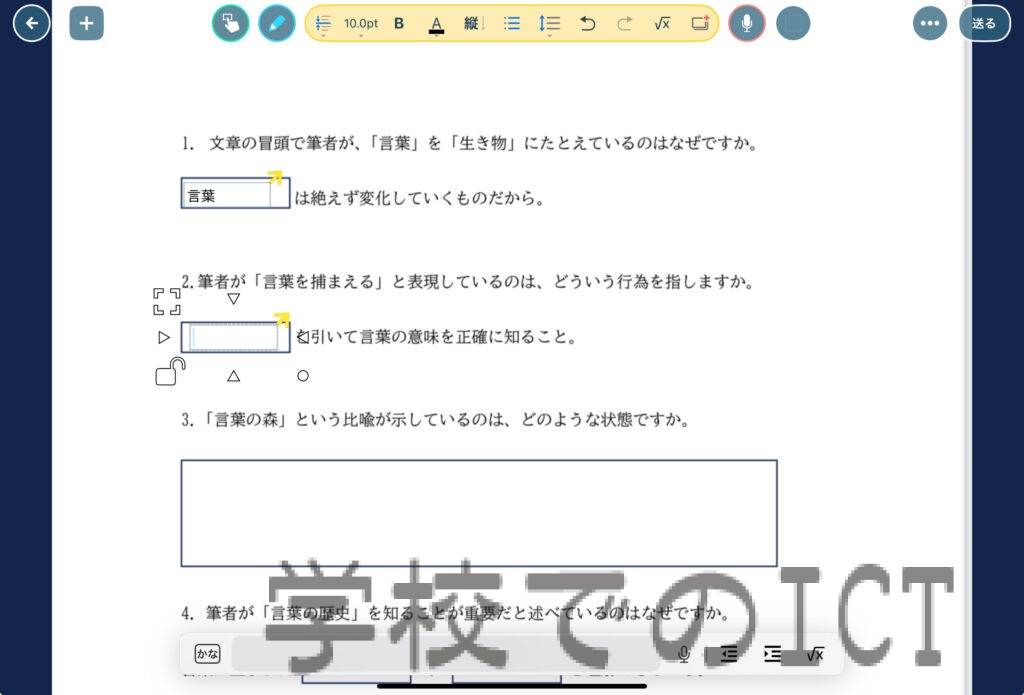This screenshot has height=695, width=1024.
Task: Insert a new text box
Action: [x=700, y=23]
